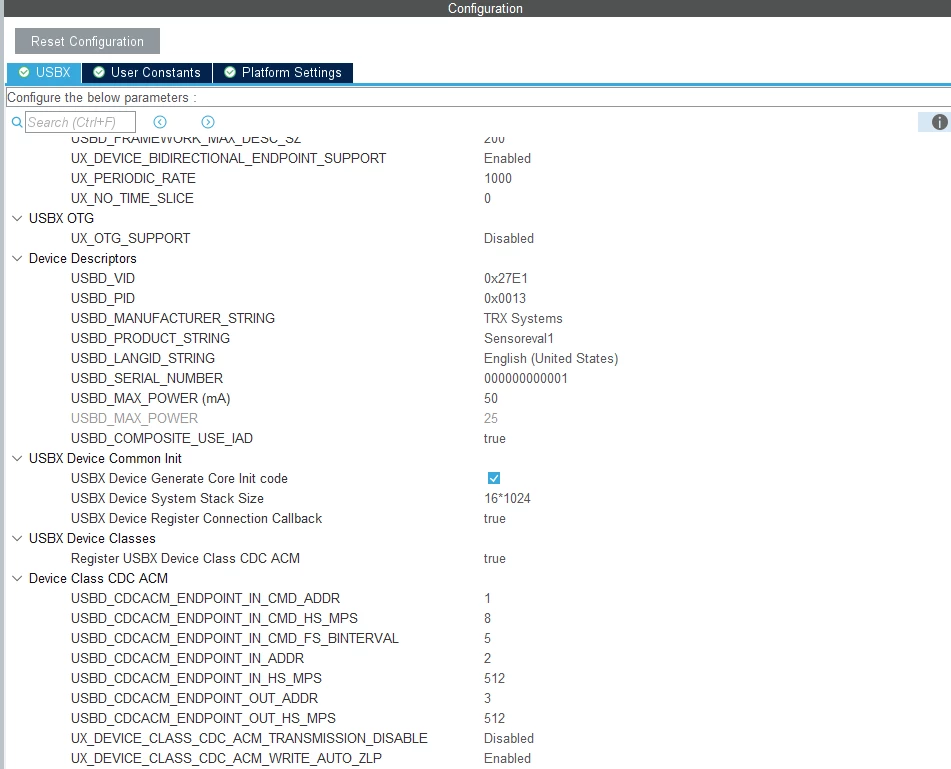Click green check icon on Platform Settings tab

230,72
